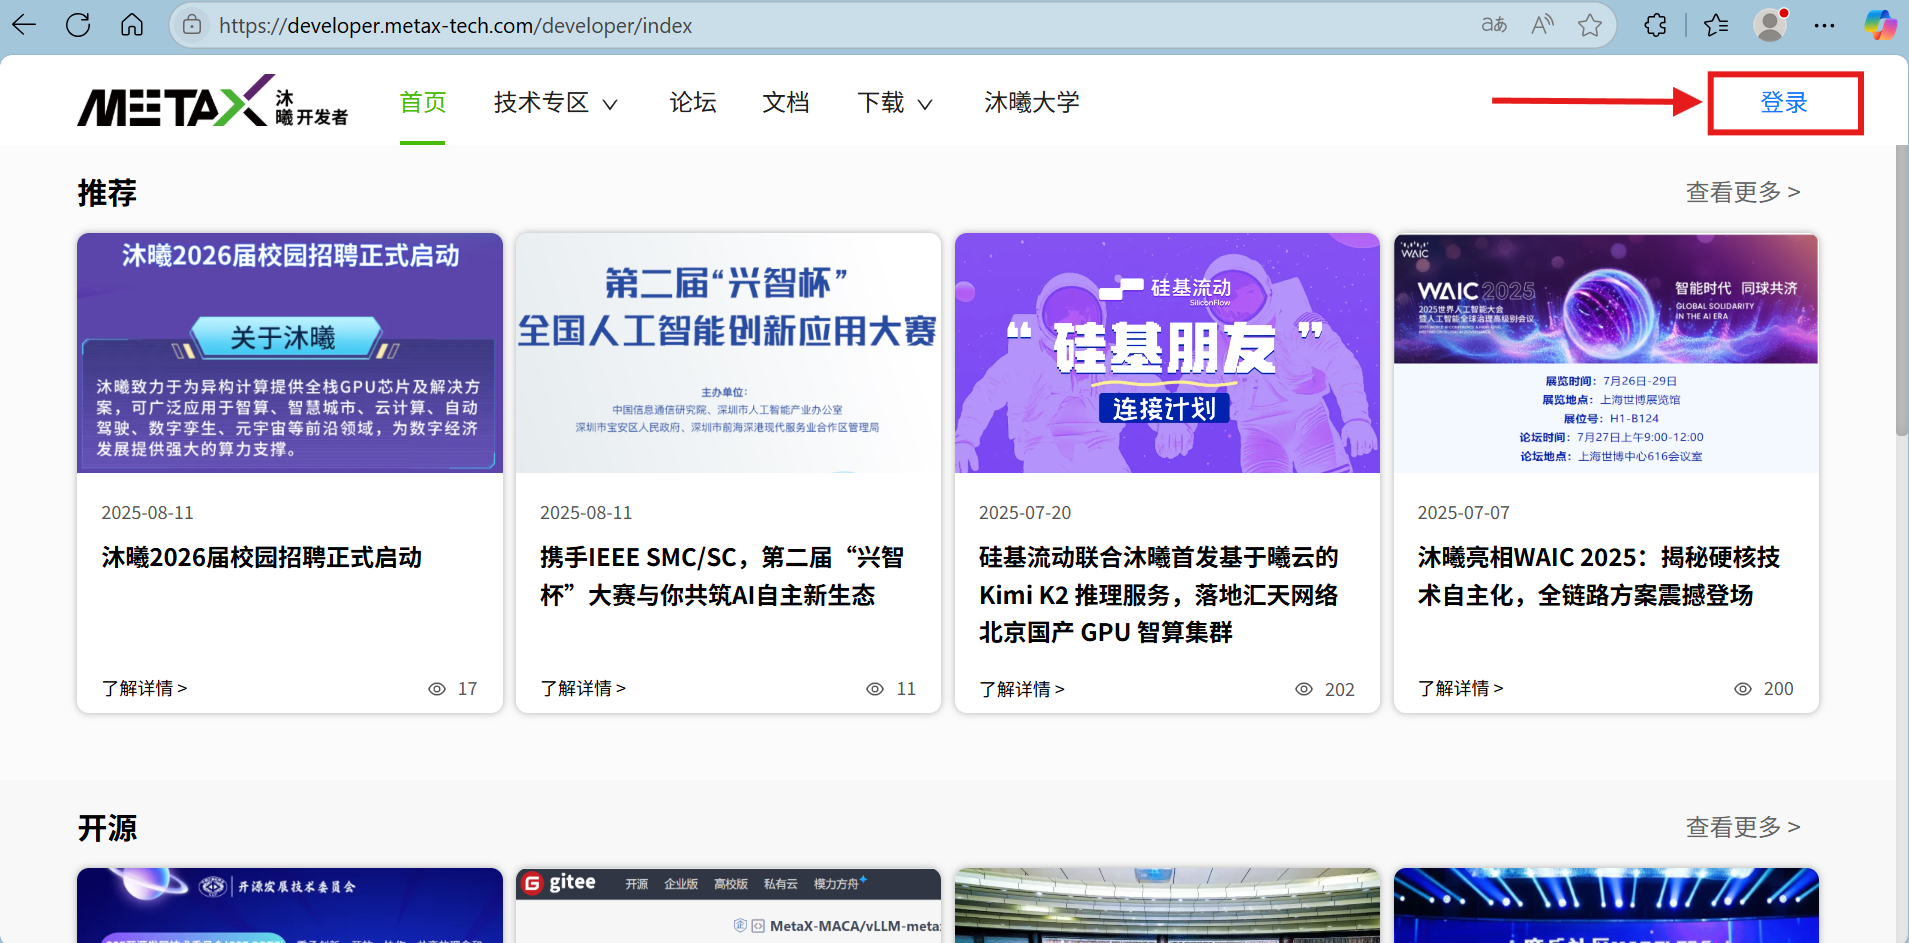Click 查看更多 in the 开源 section

[x=1743, y=827]
